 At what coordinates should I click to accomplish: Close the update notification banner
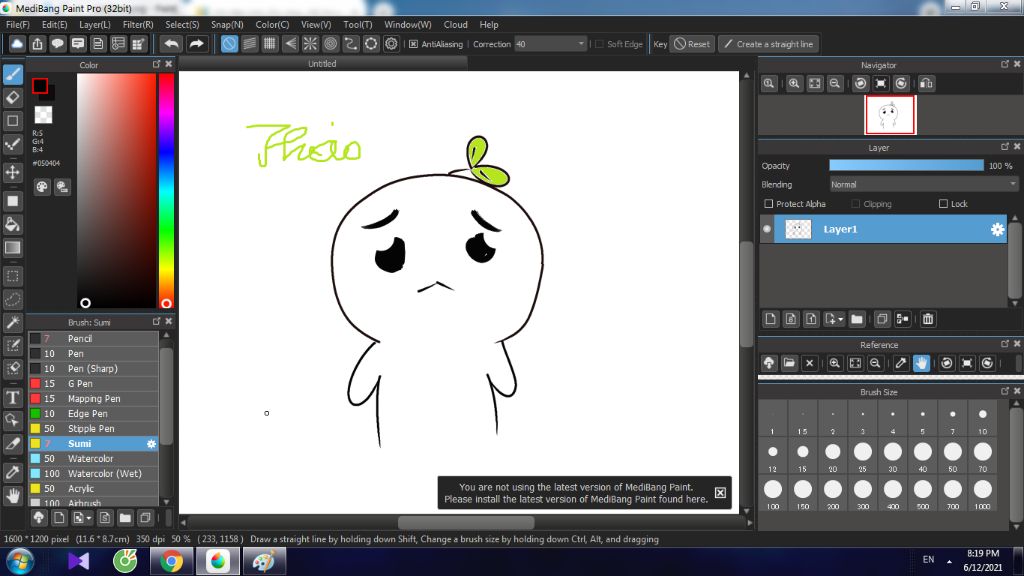point(720,492)
